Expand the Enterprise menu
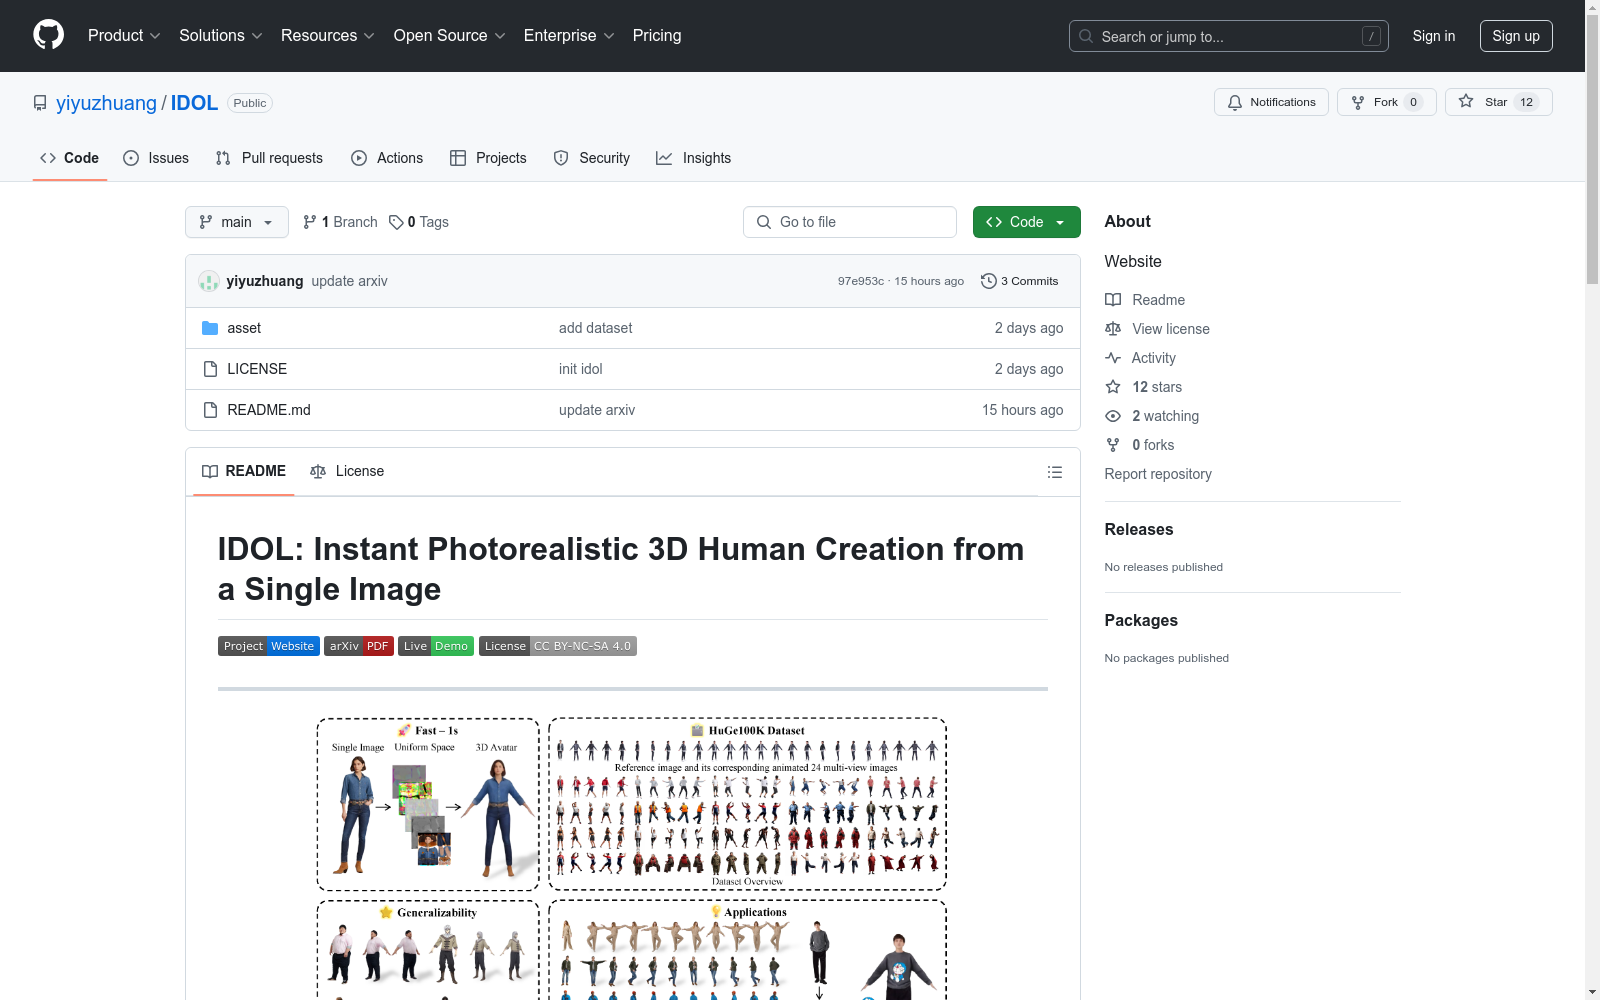Image resolution: width=1600 pixels, height=1000 pixels. click(569, 36)
